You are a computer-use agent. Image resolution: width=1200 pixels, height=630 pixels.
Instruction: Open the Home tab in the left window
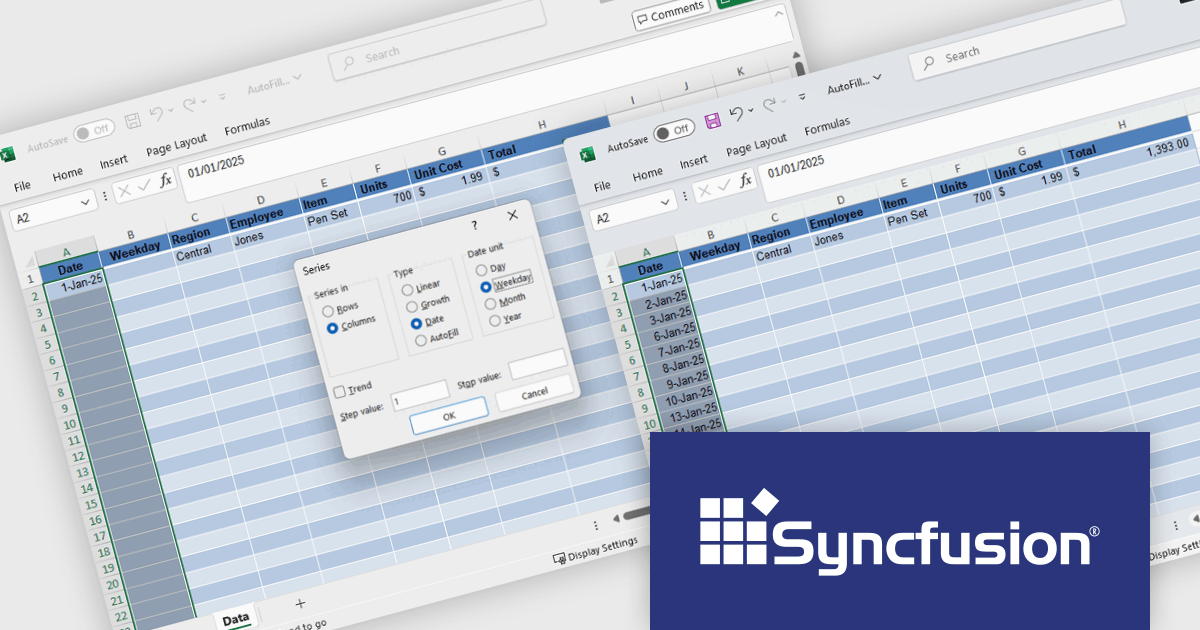(68, 174)
